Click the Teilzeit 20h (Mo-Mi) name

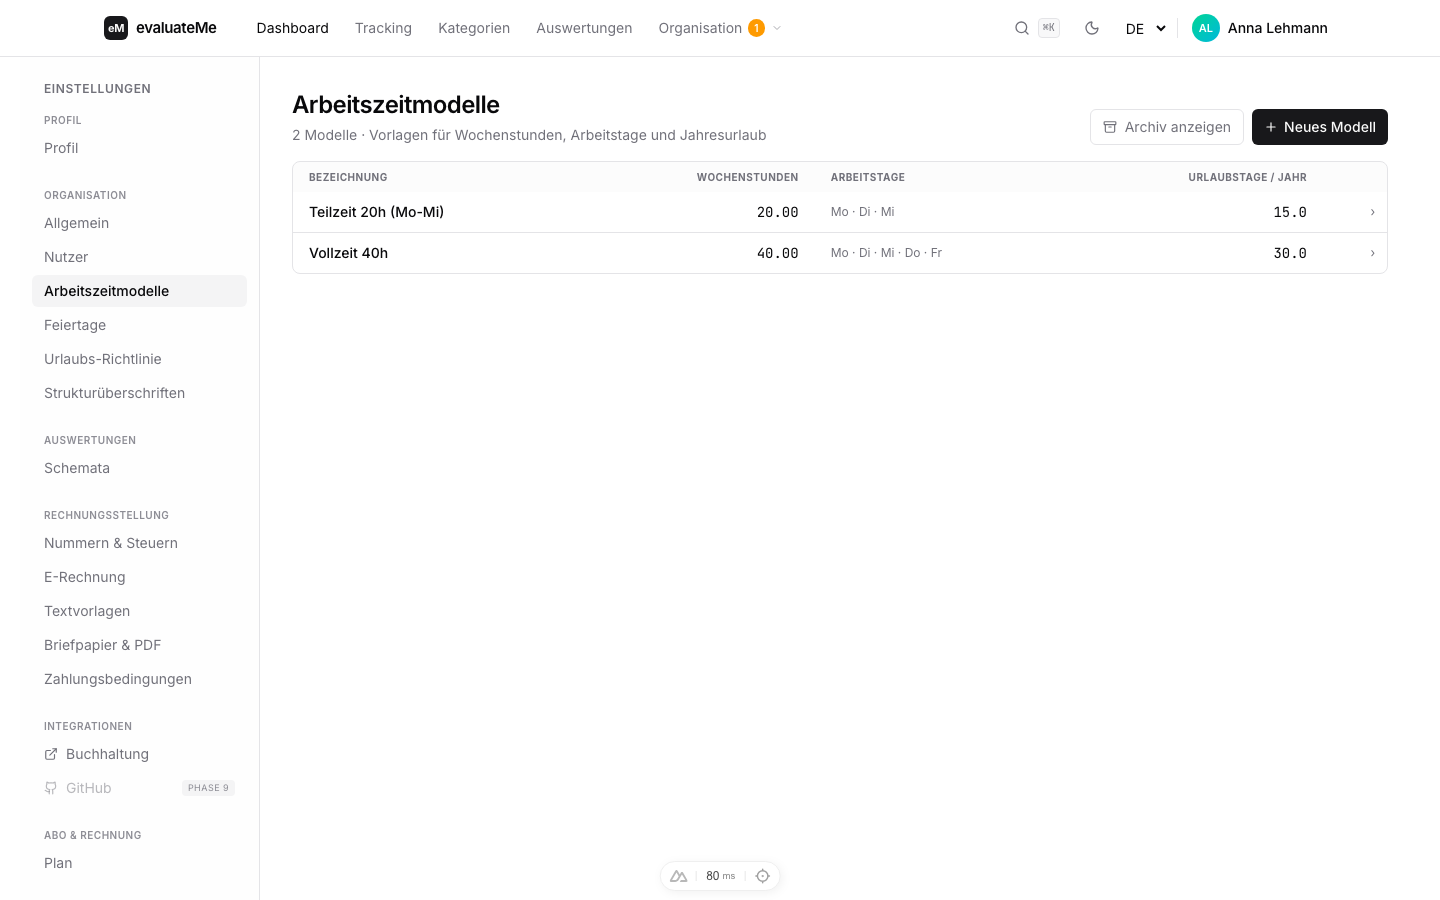pyautogui.click(x=376, y=212)
